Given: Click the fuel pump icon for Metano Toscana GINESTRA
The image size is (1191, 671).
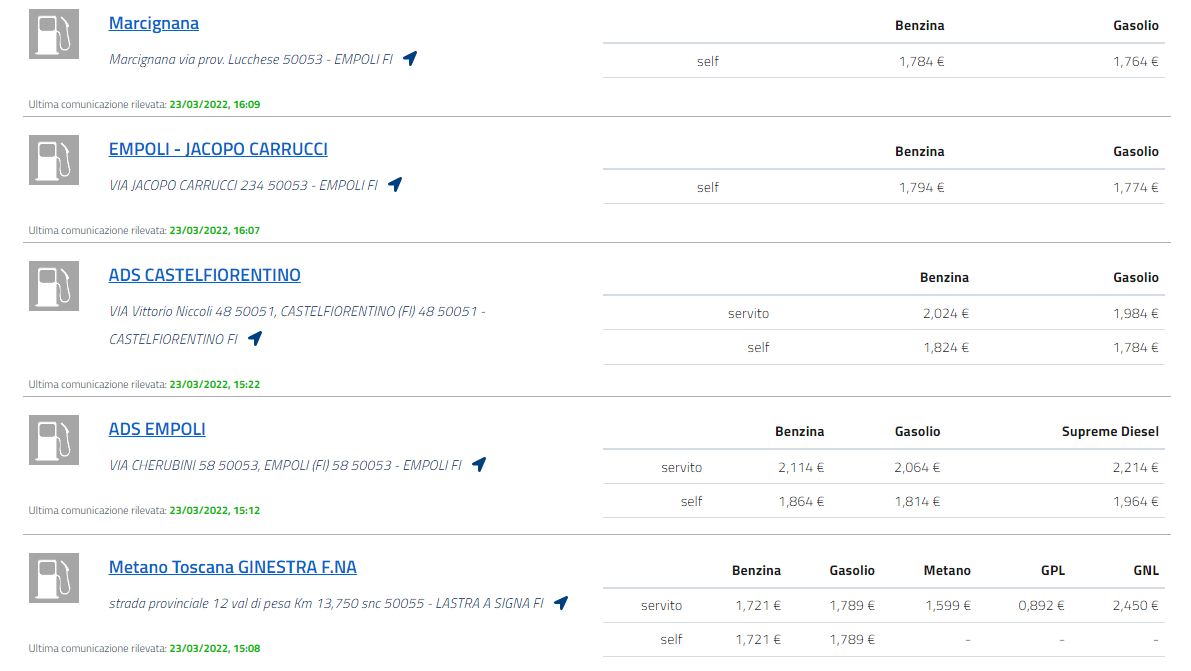Looking at the screenshot, I should 53,578.
